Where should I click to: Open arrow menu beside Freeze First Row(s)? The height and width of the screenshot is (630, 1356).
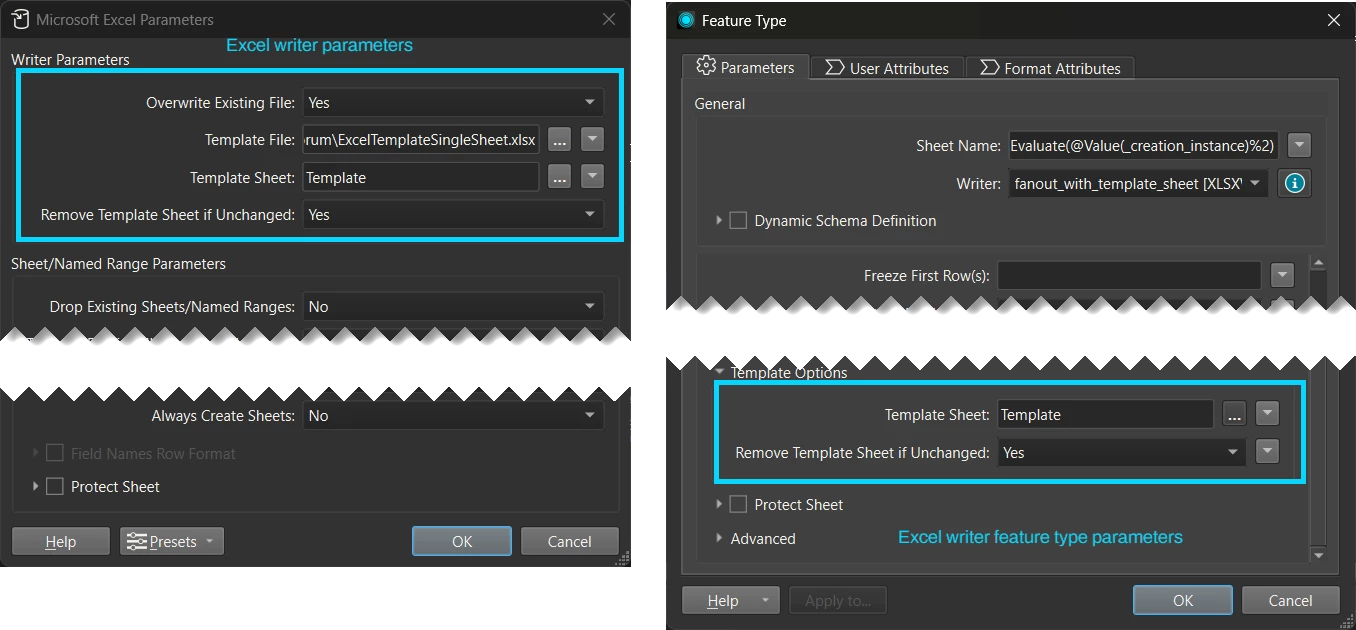(x=1282, y=275)
